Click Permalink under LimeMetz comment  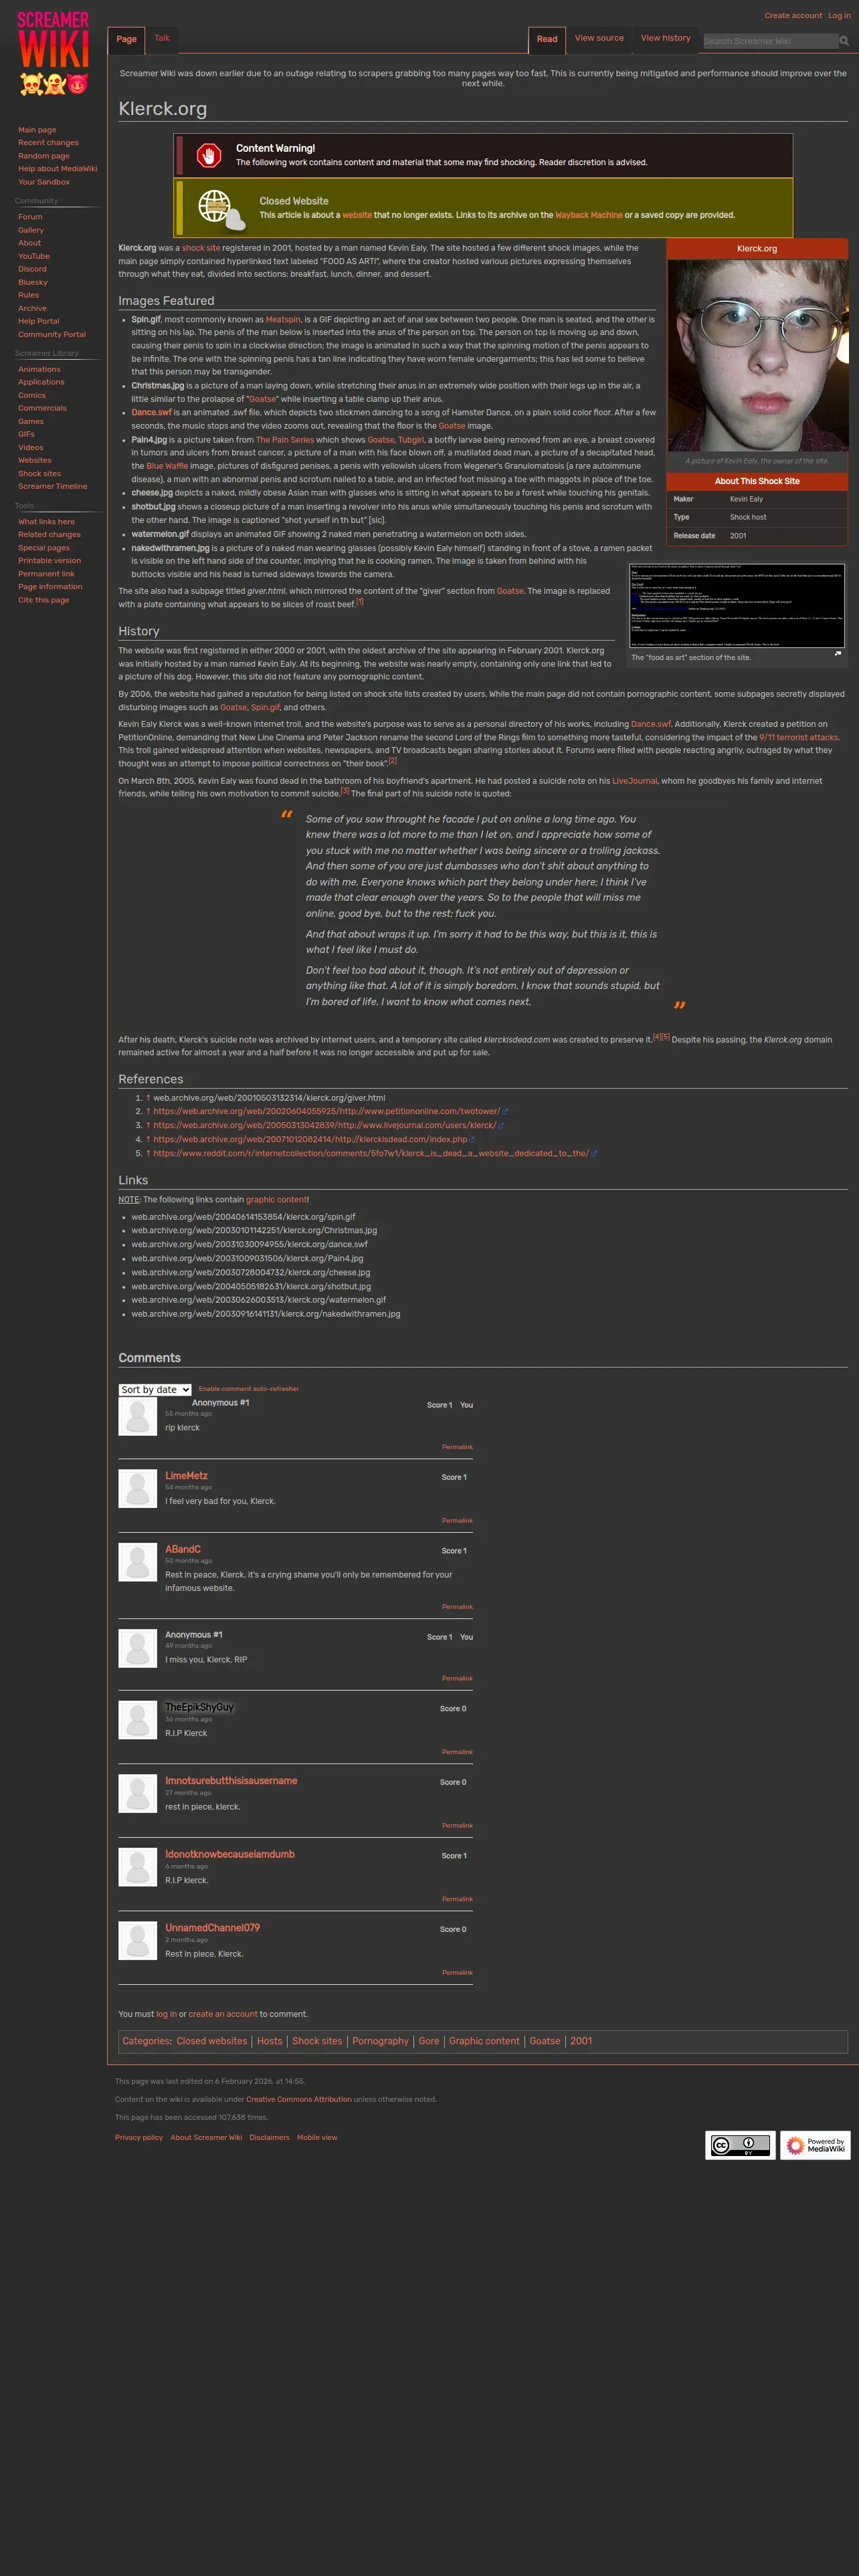point(457,1520)
